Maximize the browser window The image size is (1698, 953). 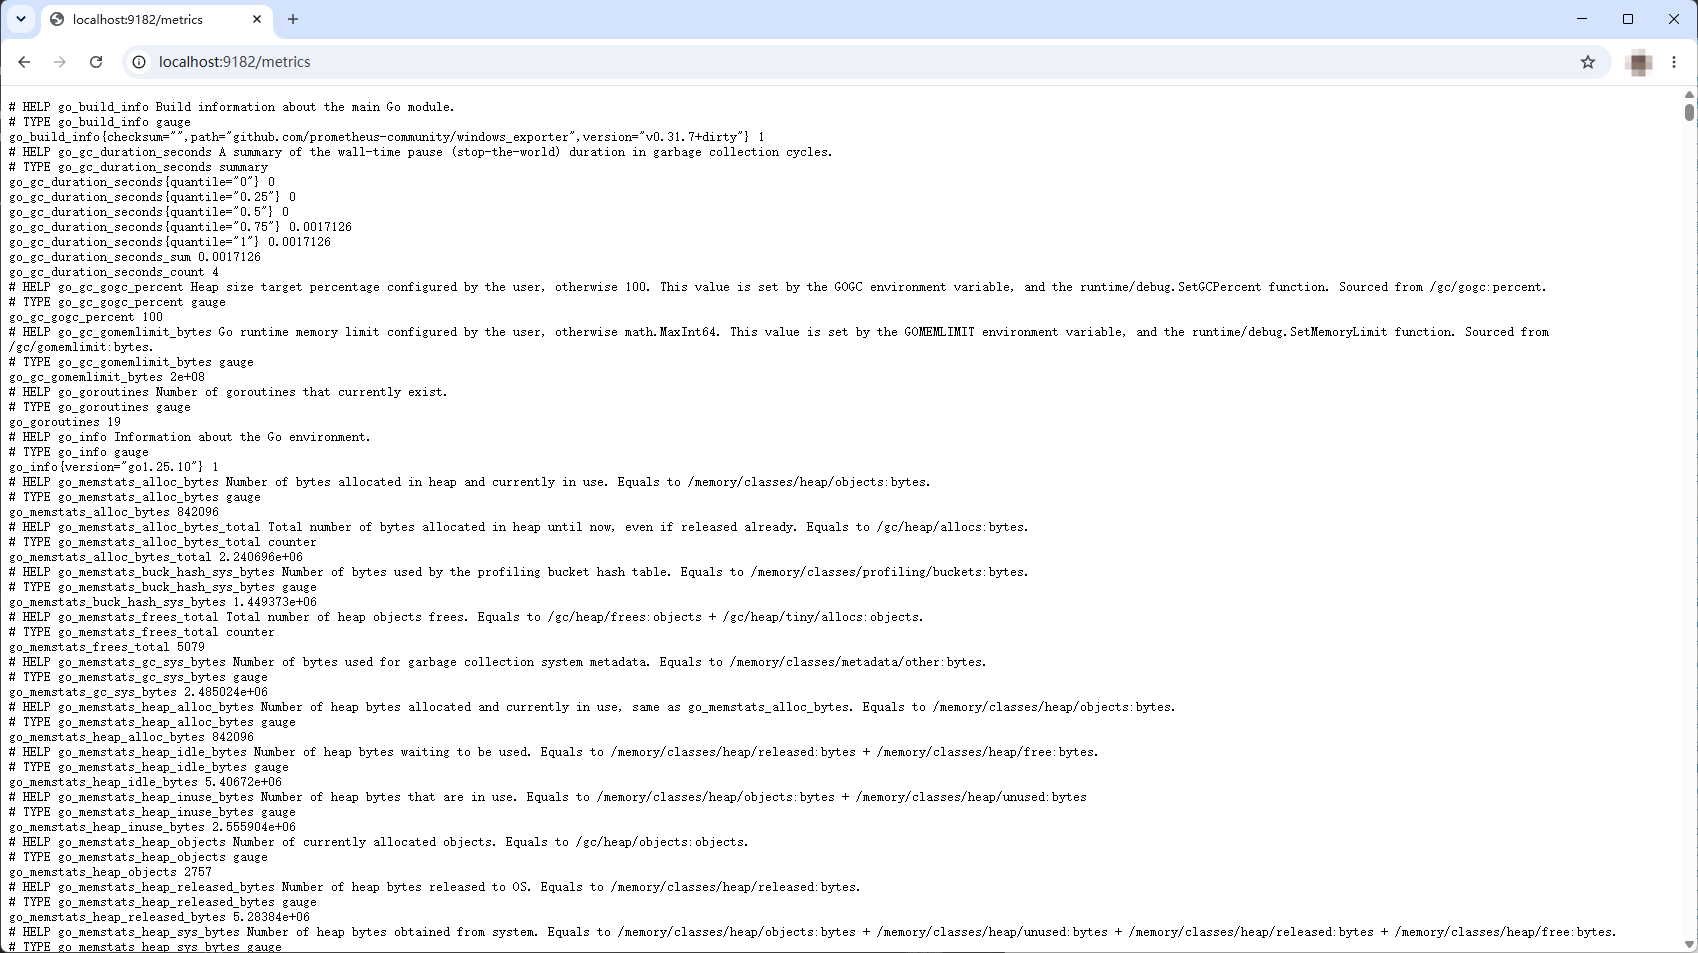pyautogui.click(x=1628, y=19)
